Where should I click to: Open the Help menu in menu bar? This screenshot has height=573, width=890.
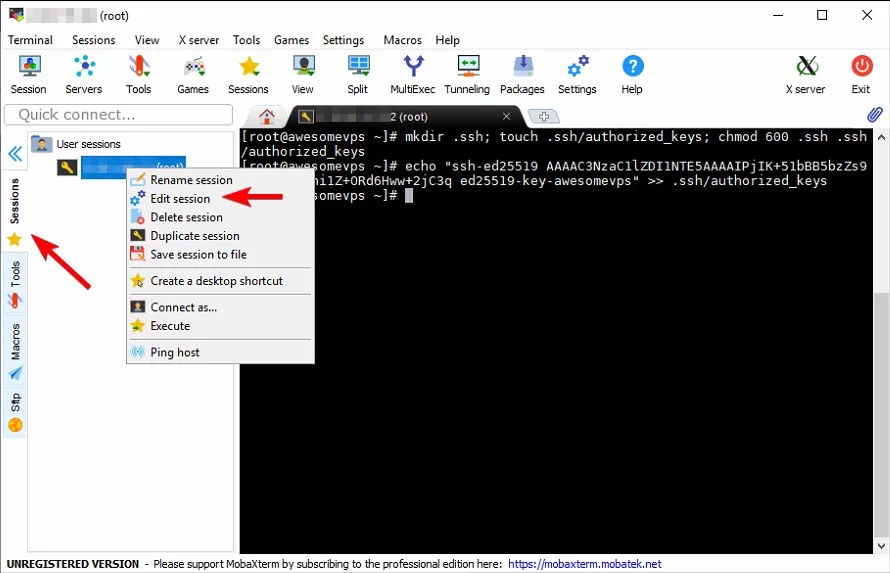coord(447,40)
